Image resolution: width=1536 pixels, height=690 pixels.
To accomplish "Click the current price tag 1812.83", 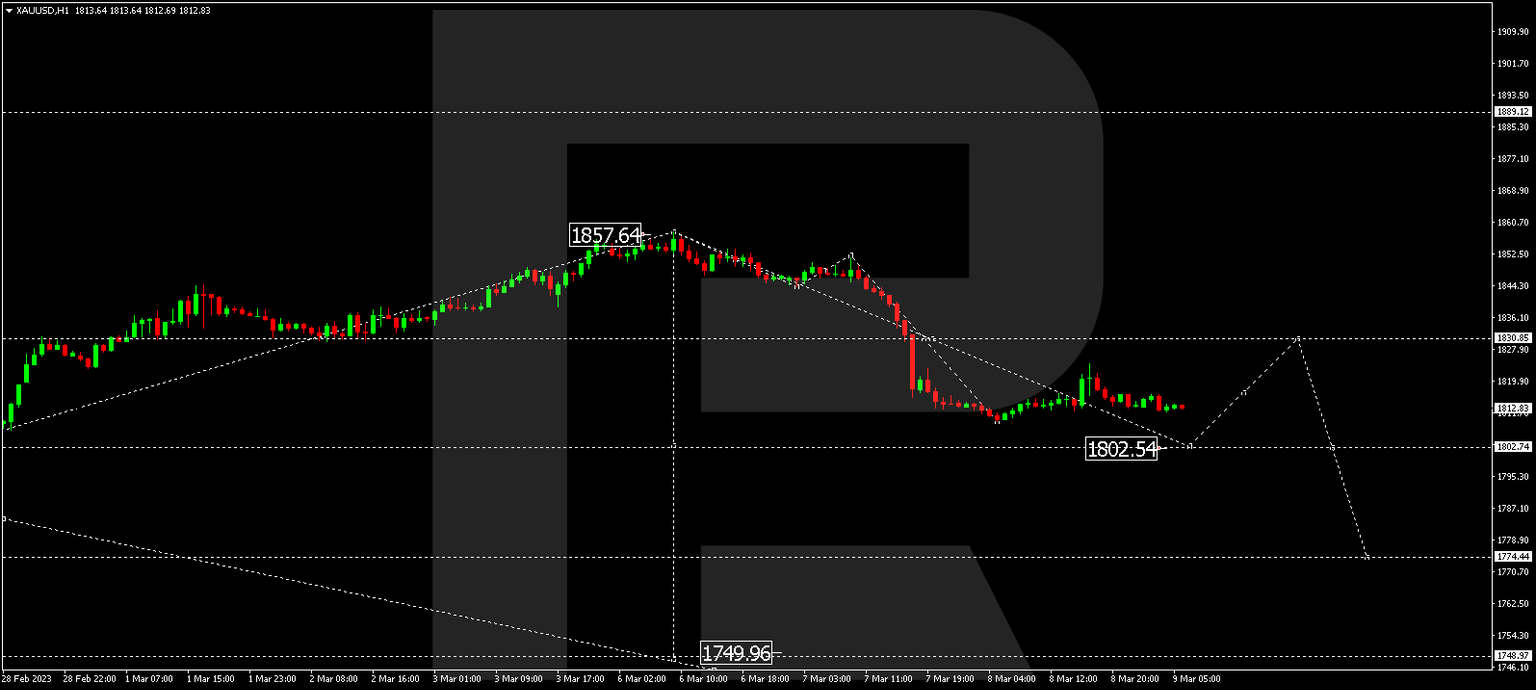I will (x=1512, y=407).
